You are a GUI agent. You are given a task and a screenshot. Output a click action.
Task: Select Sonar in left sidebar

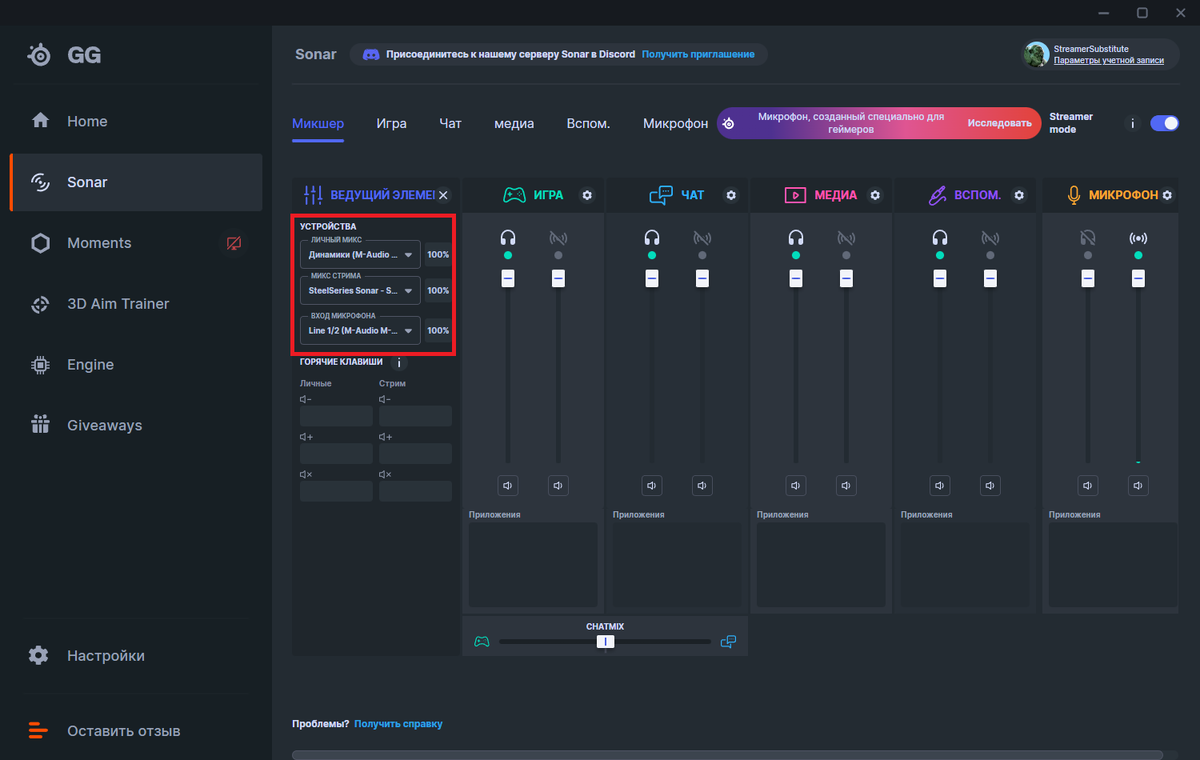point(136,182)
